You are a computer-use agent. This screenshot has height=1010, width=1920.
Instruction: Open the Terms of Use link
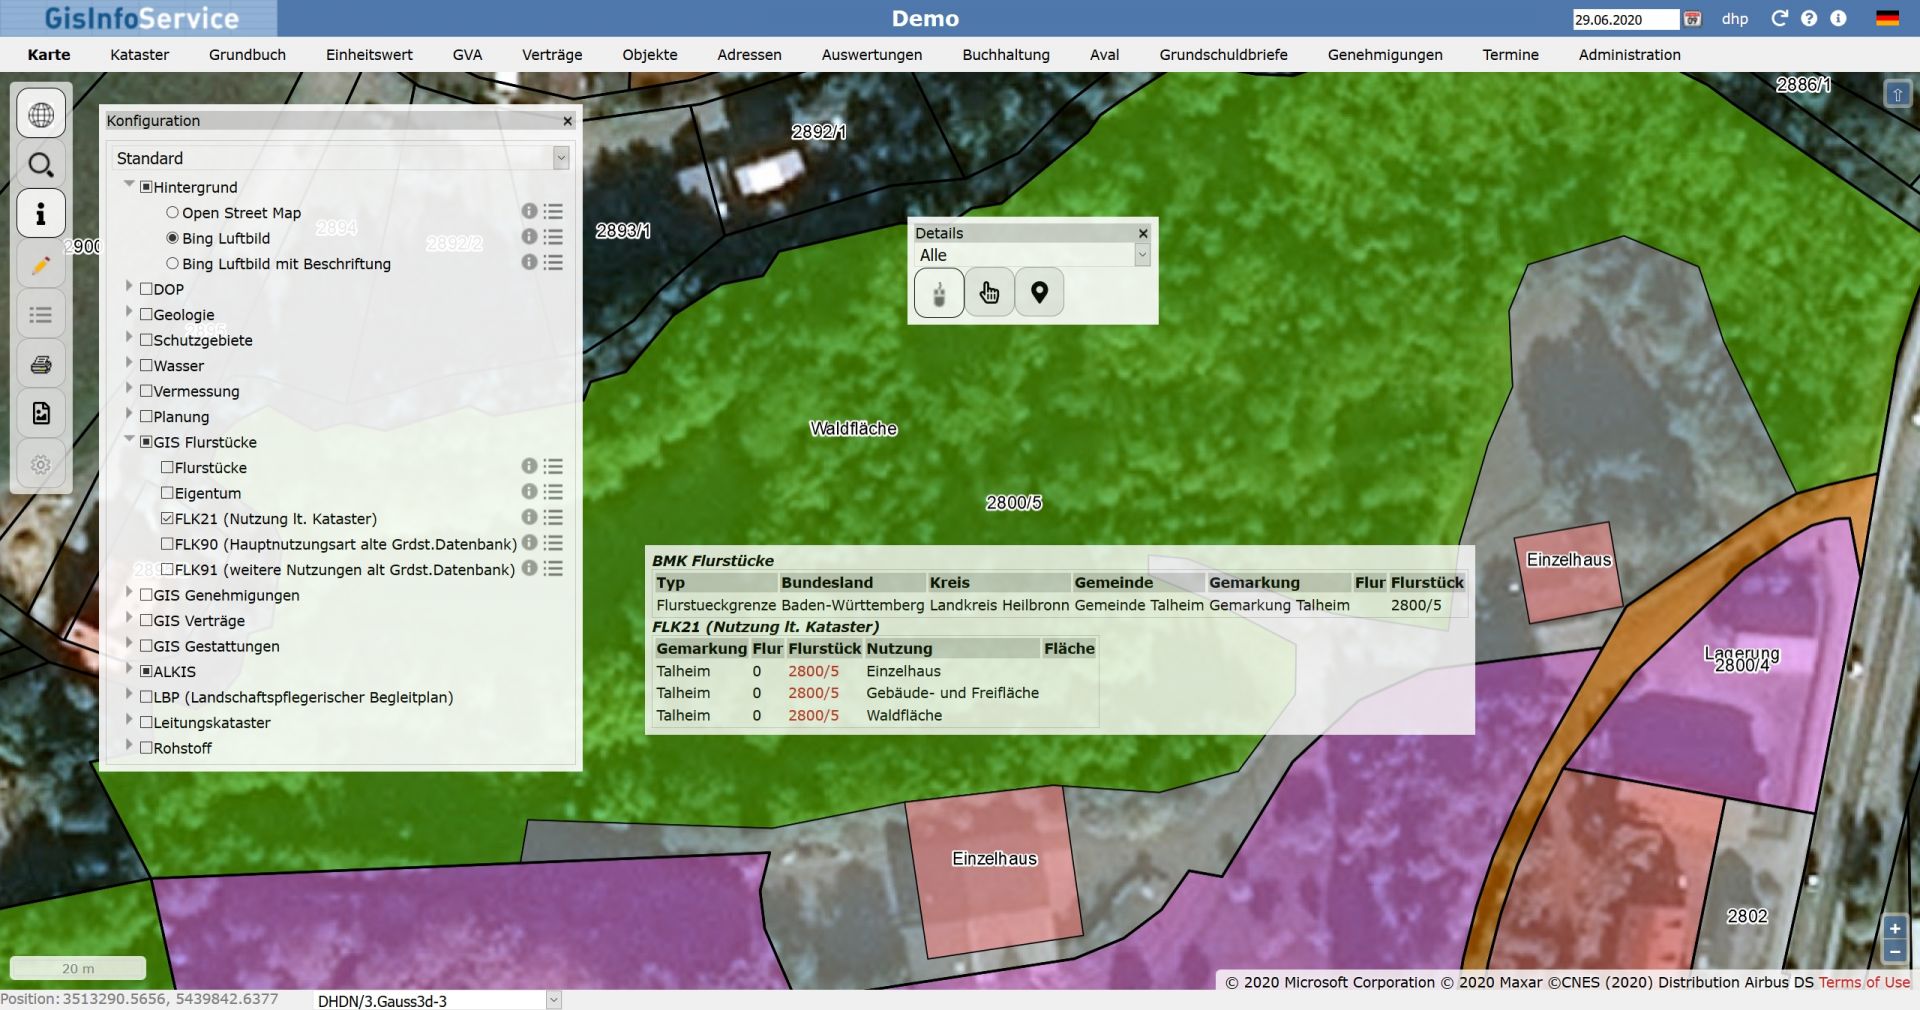tap(1864, 982)
